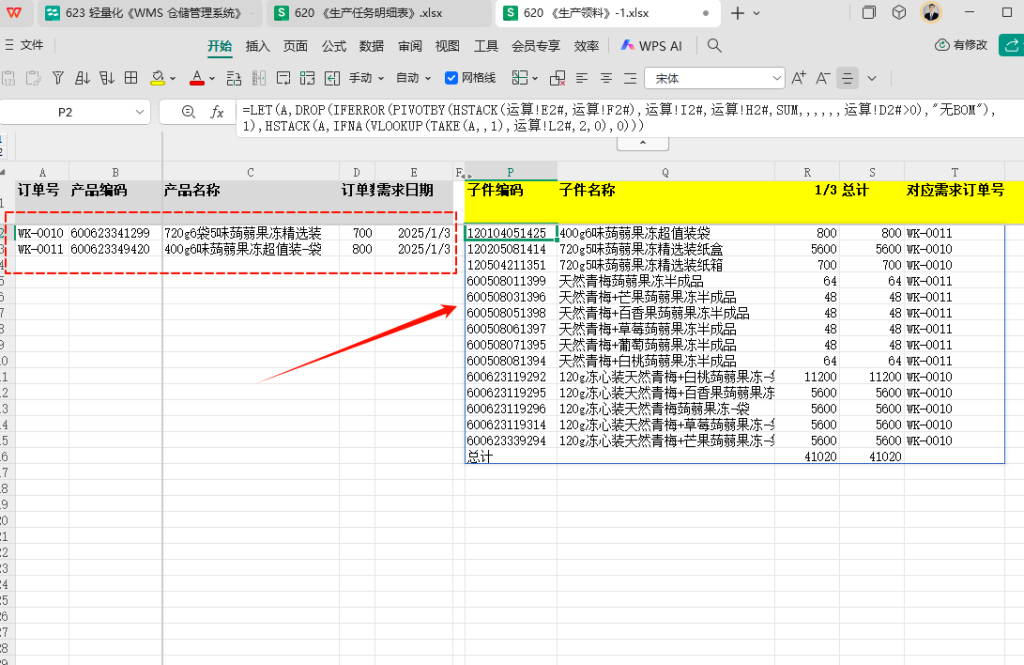Screen dimensions: 1024x665
Task: Open the 文件 menu
Action: (x=24, y=45)
